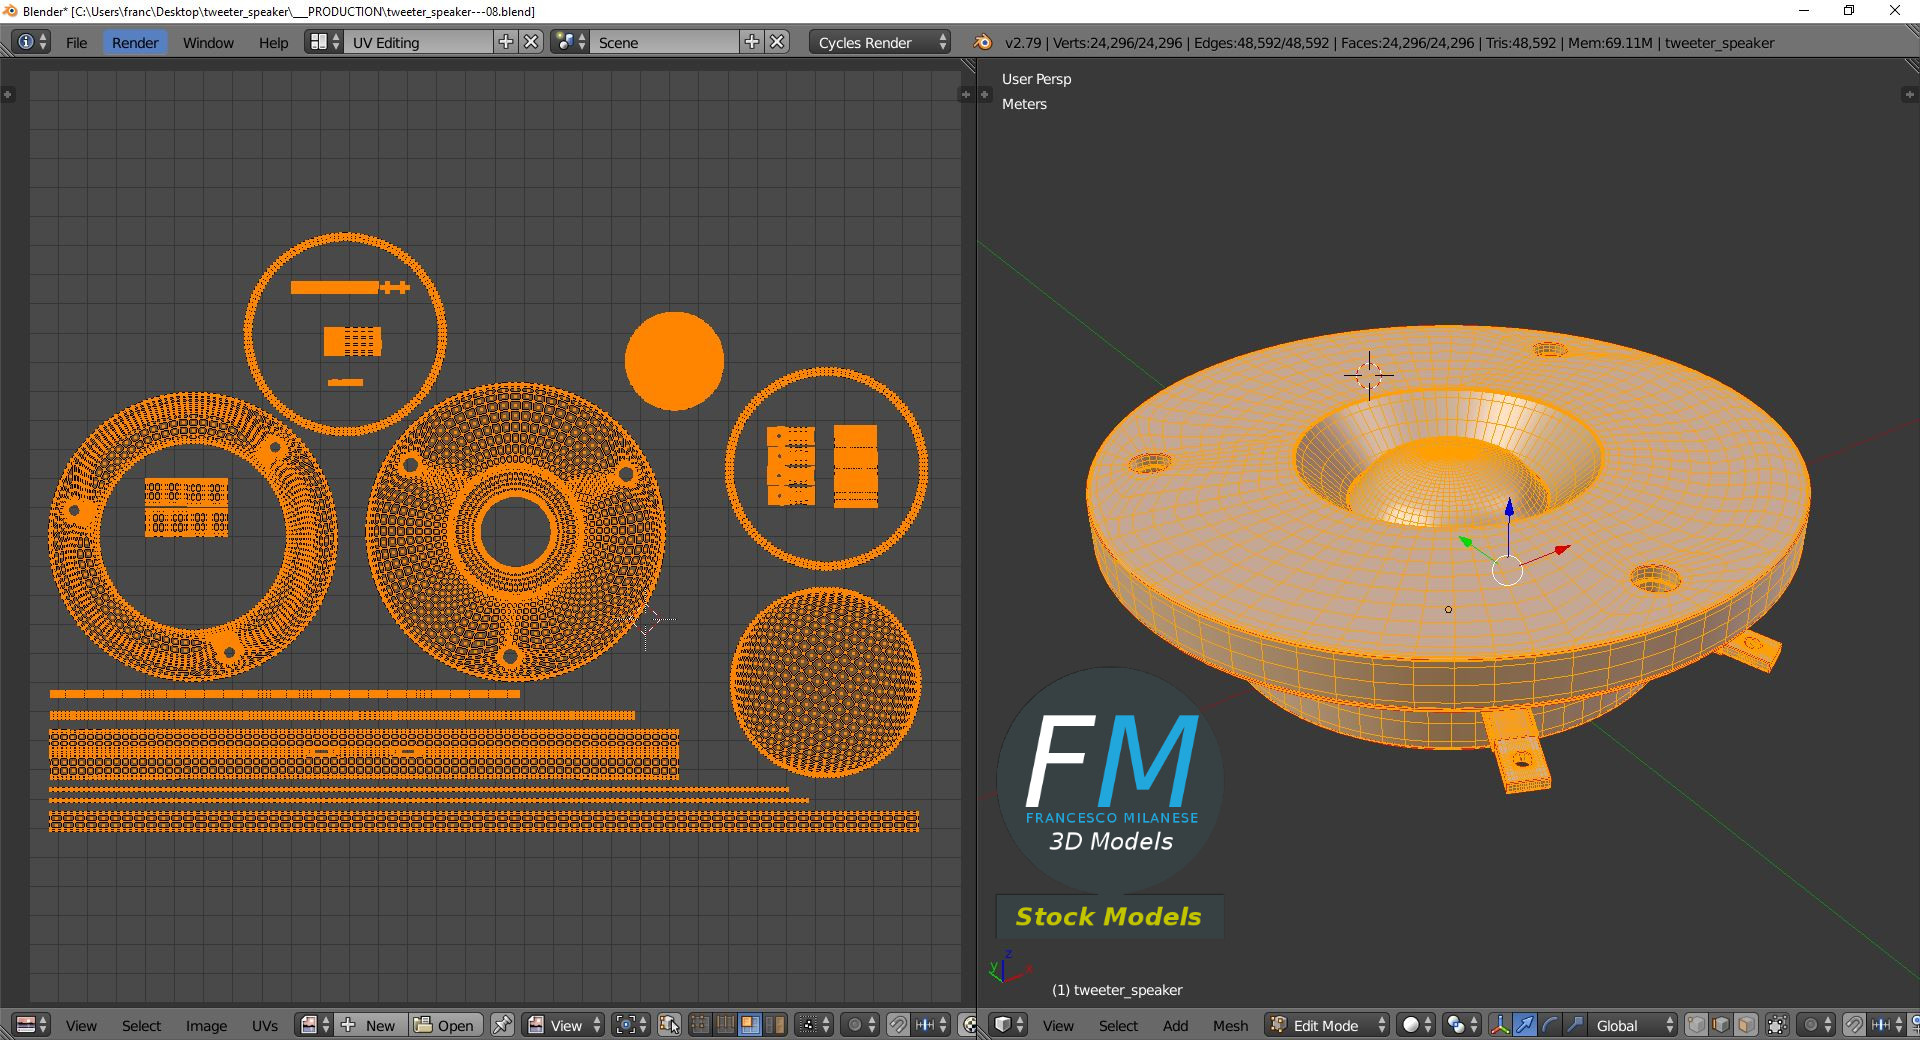Select the scale manipulator icon
Screen dimensions: 1920x1040
click(x=1574, y=1025)
